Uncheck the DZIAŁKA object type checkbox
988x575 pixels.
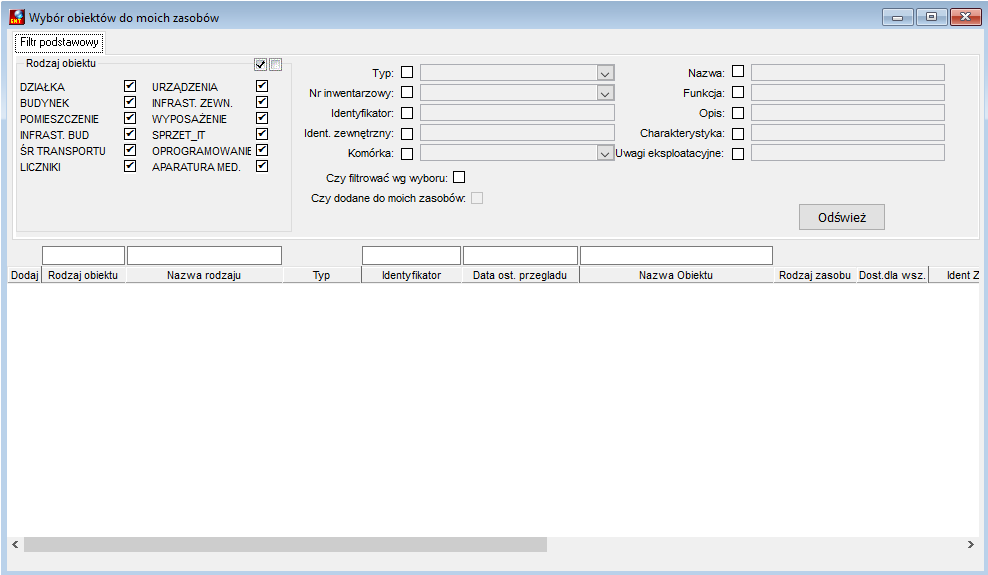130,86
